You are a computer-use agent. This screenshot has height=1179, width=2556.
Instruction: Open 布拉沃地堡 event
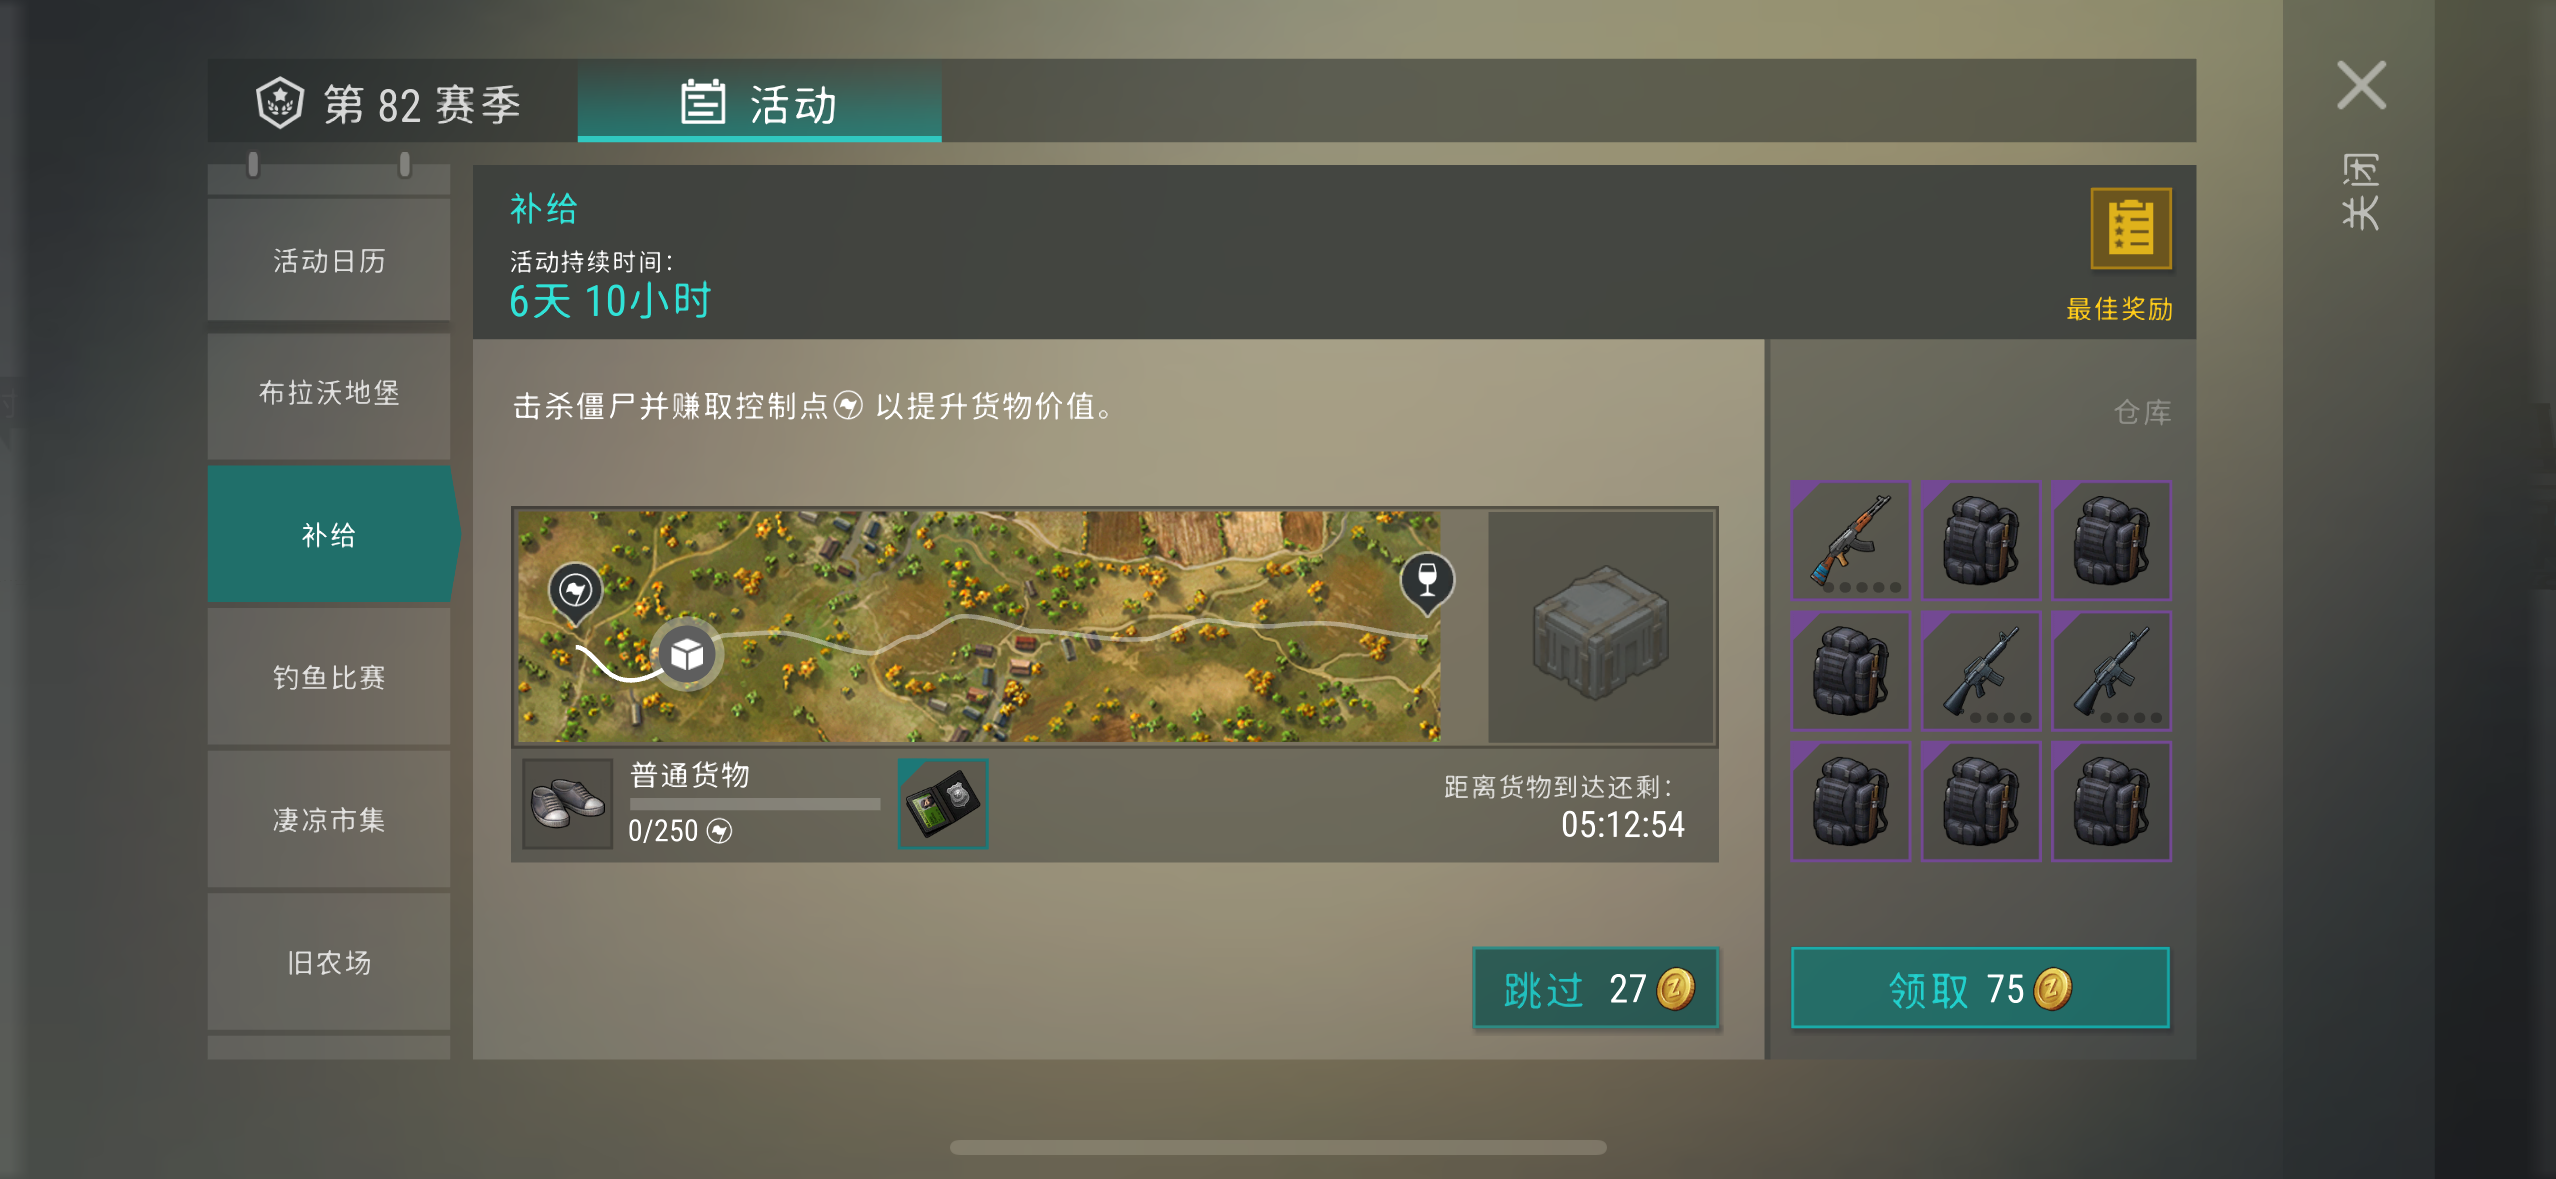tap(329, 393)
